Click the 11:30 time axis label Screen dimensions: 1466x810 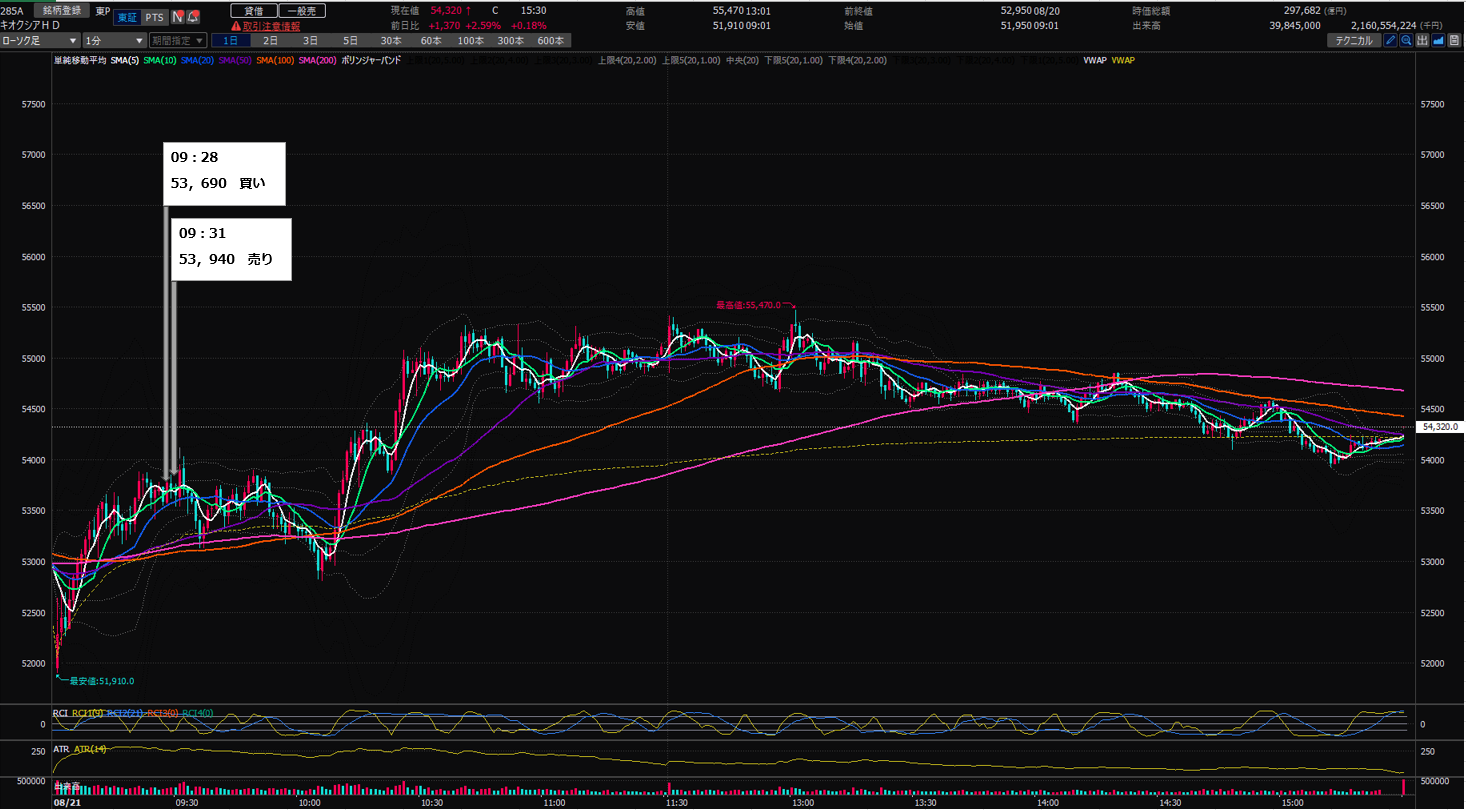[678, 802]
